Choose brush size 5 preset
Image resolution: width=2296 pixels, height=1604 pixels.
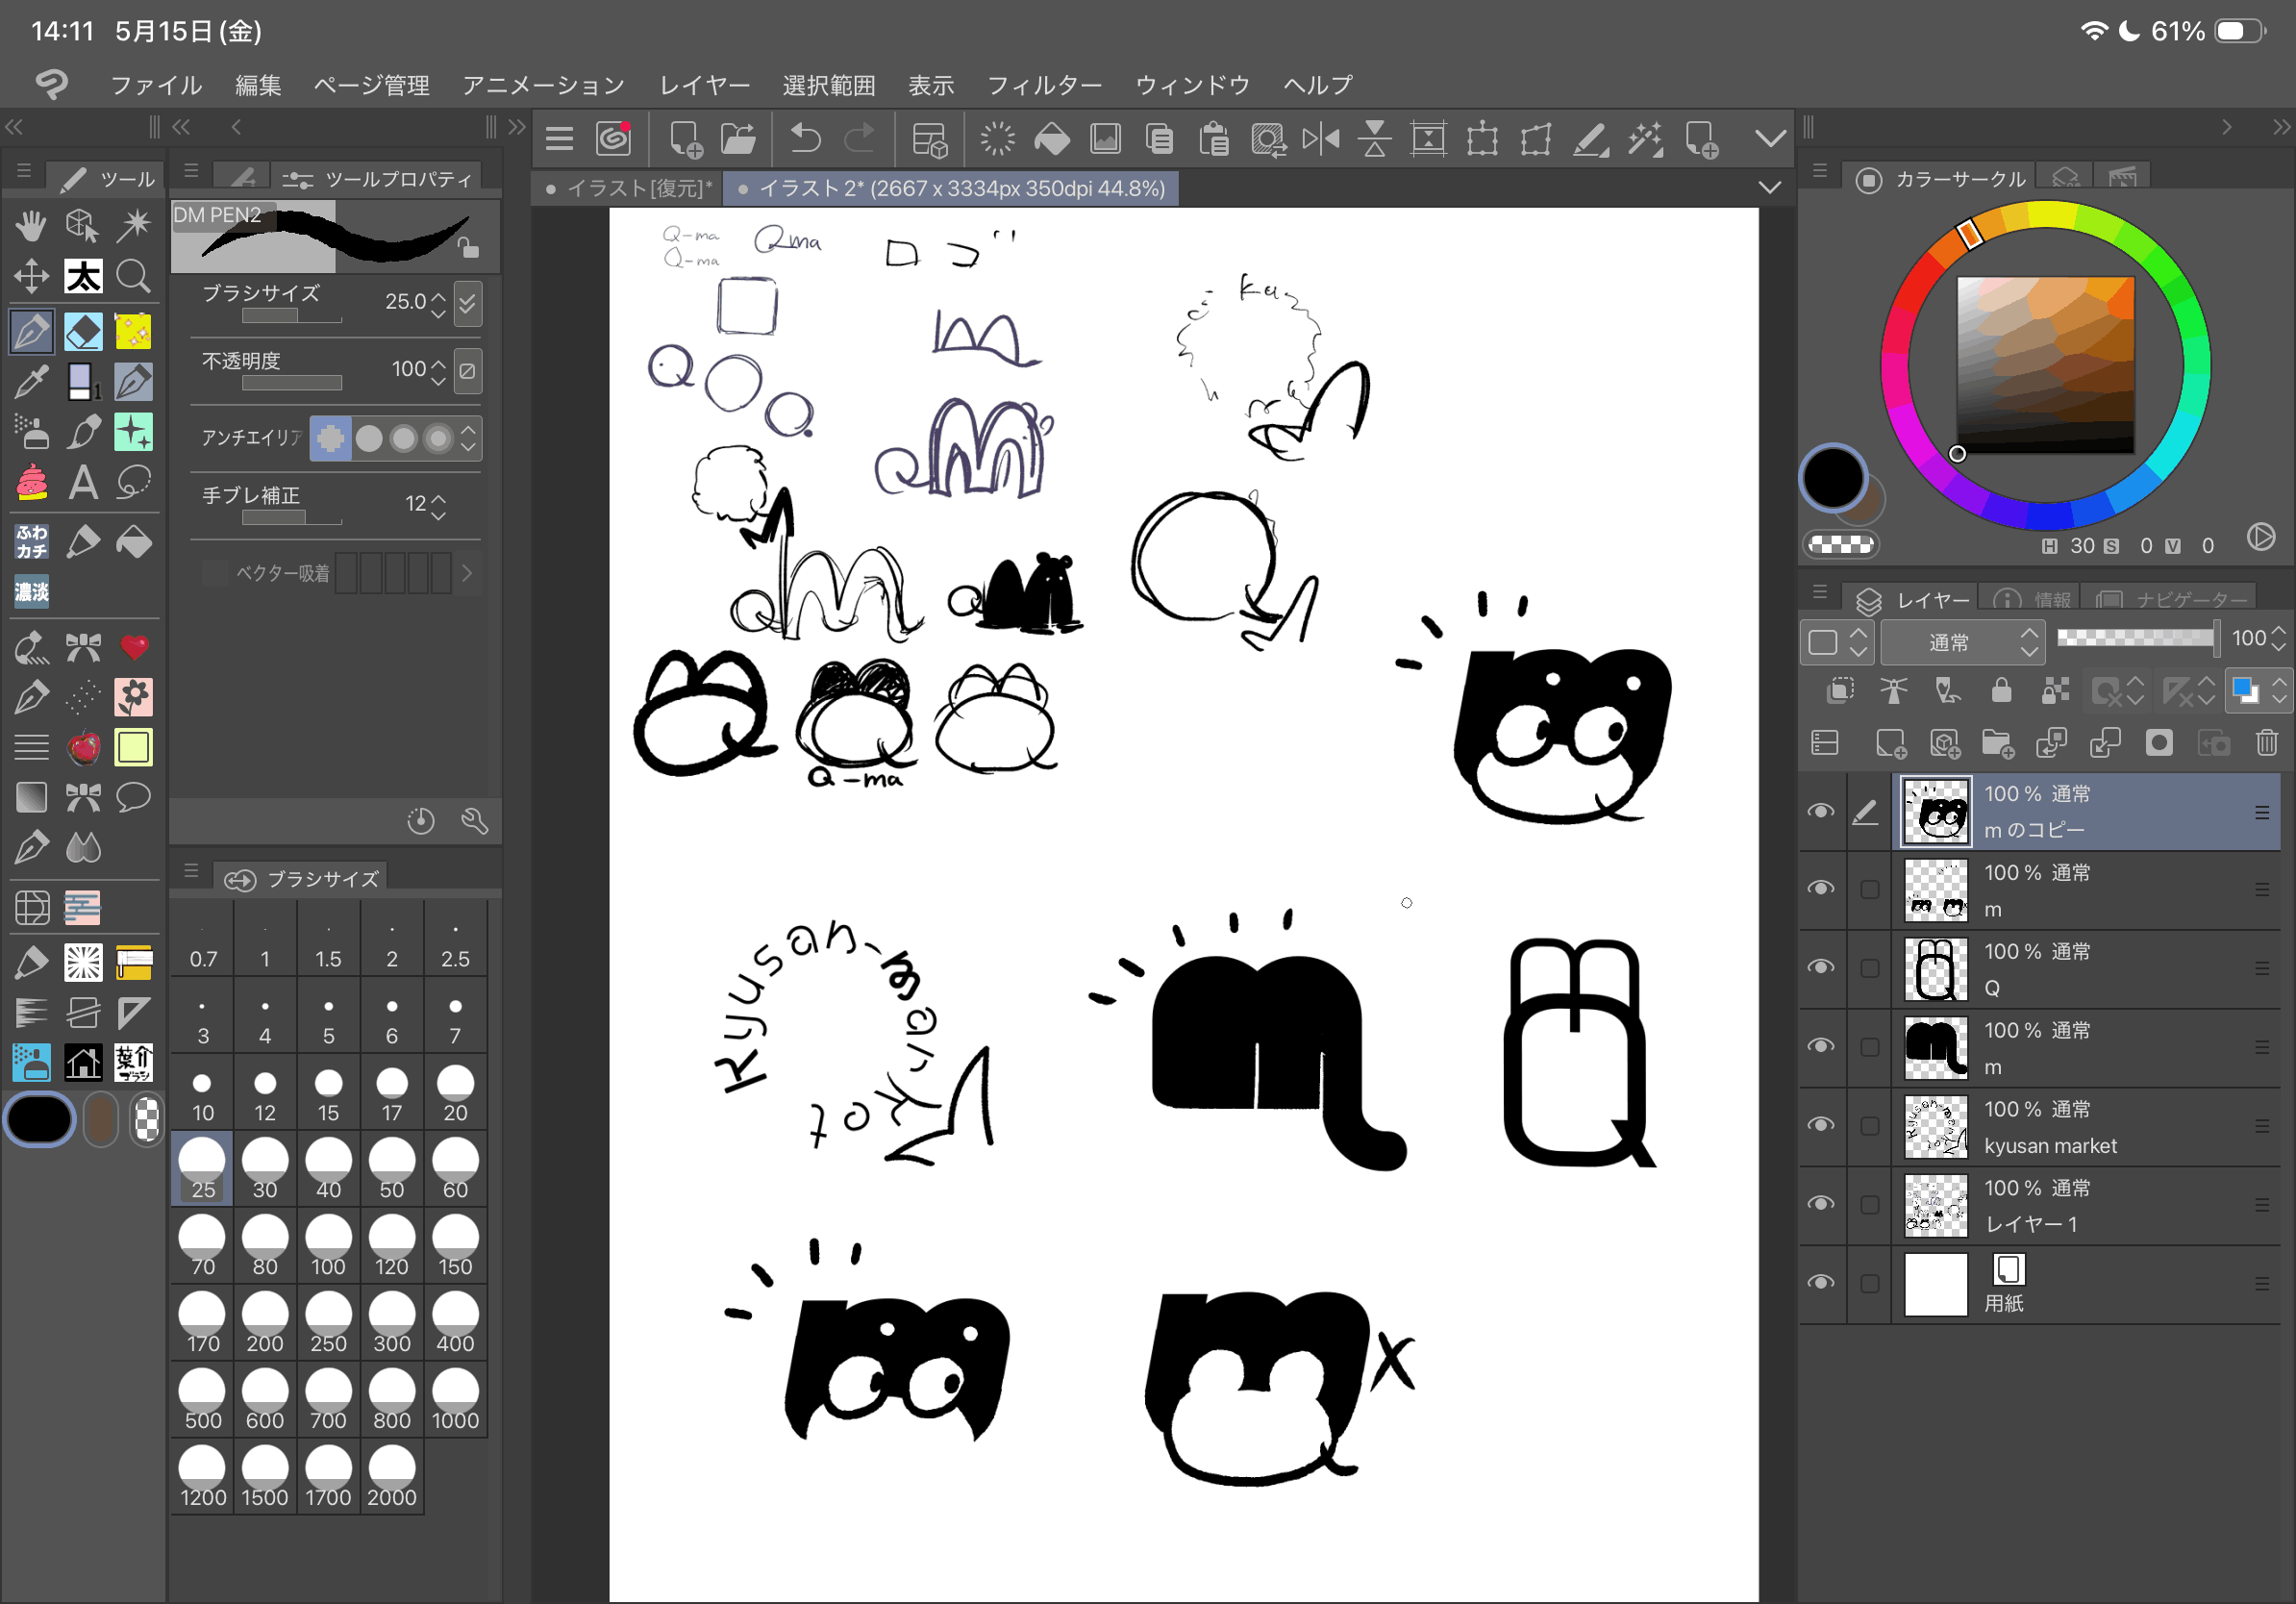tap(328, 1013)
